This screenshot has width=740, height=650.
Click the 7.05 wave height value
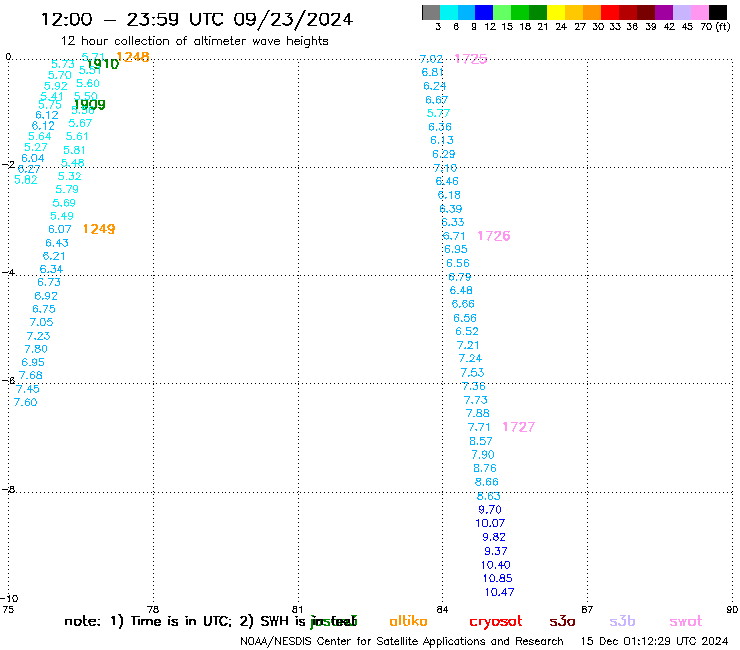42,322
